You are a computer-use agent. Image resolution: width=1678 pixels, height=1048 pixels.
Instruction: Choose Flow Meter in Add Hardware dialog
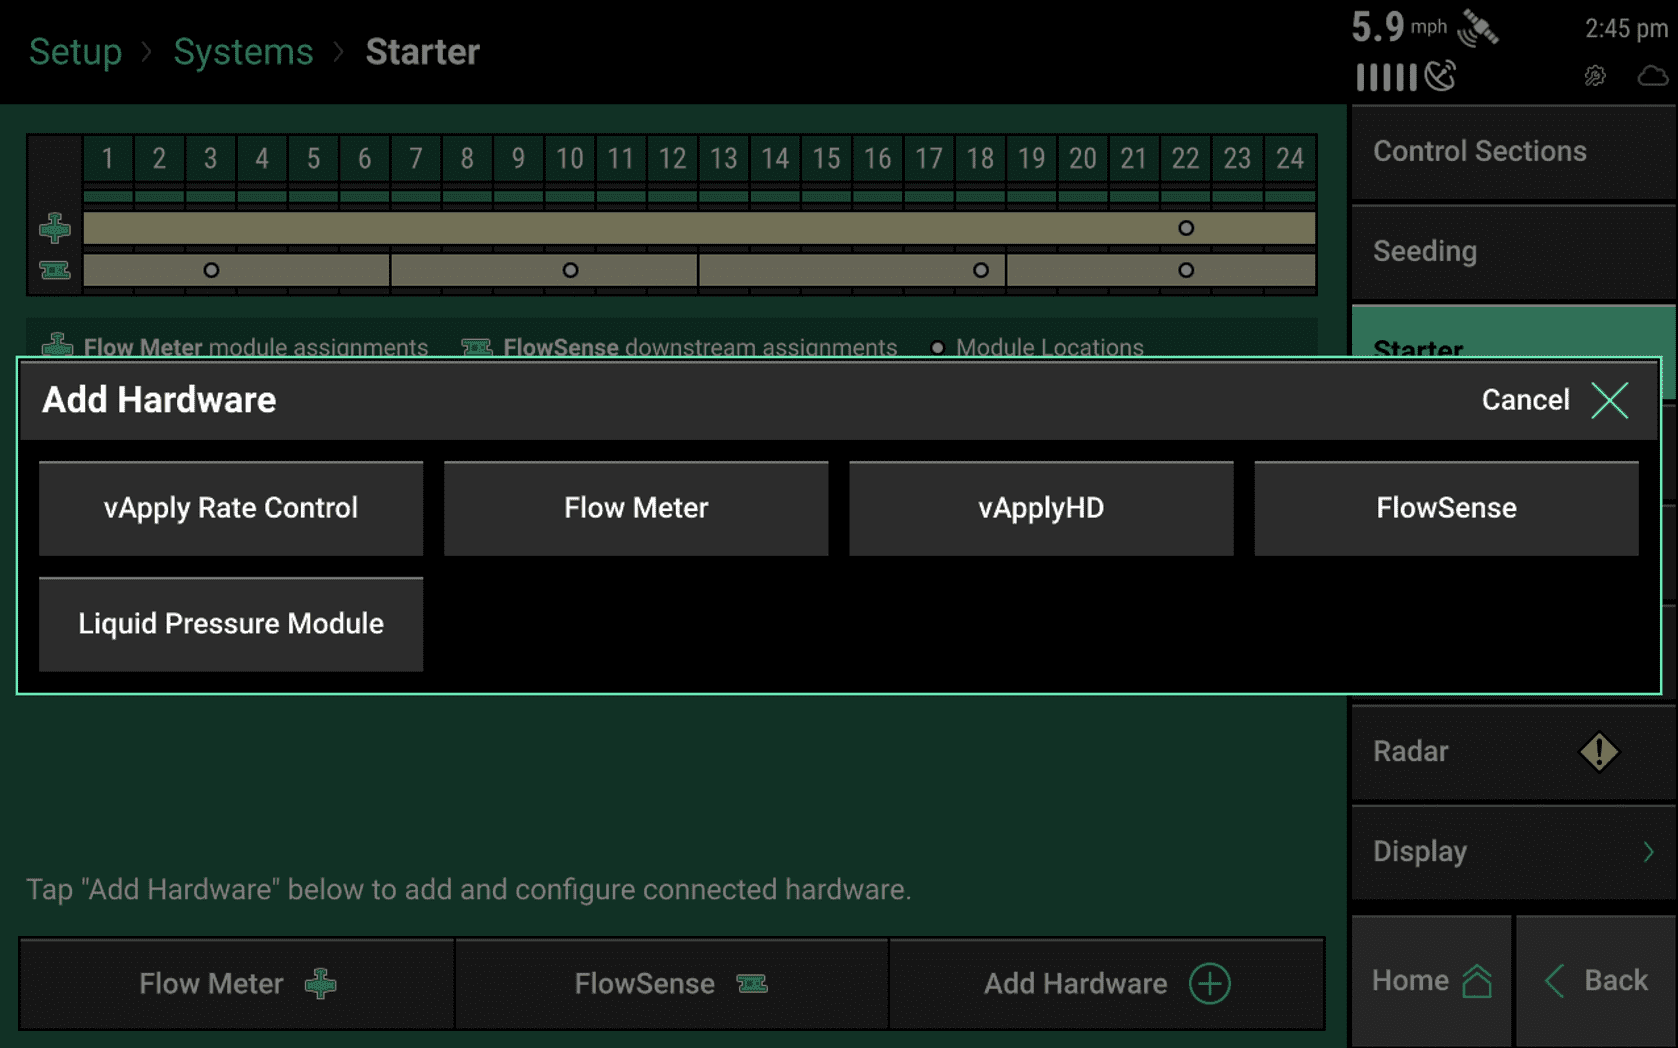pyautogui.click(x=636, y=508)
